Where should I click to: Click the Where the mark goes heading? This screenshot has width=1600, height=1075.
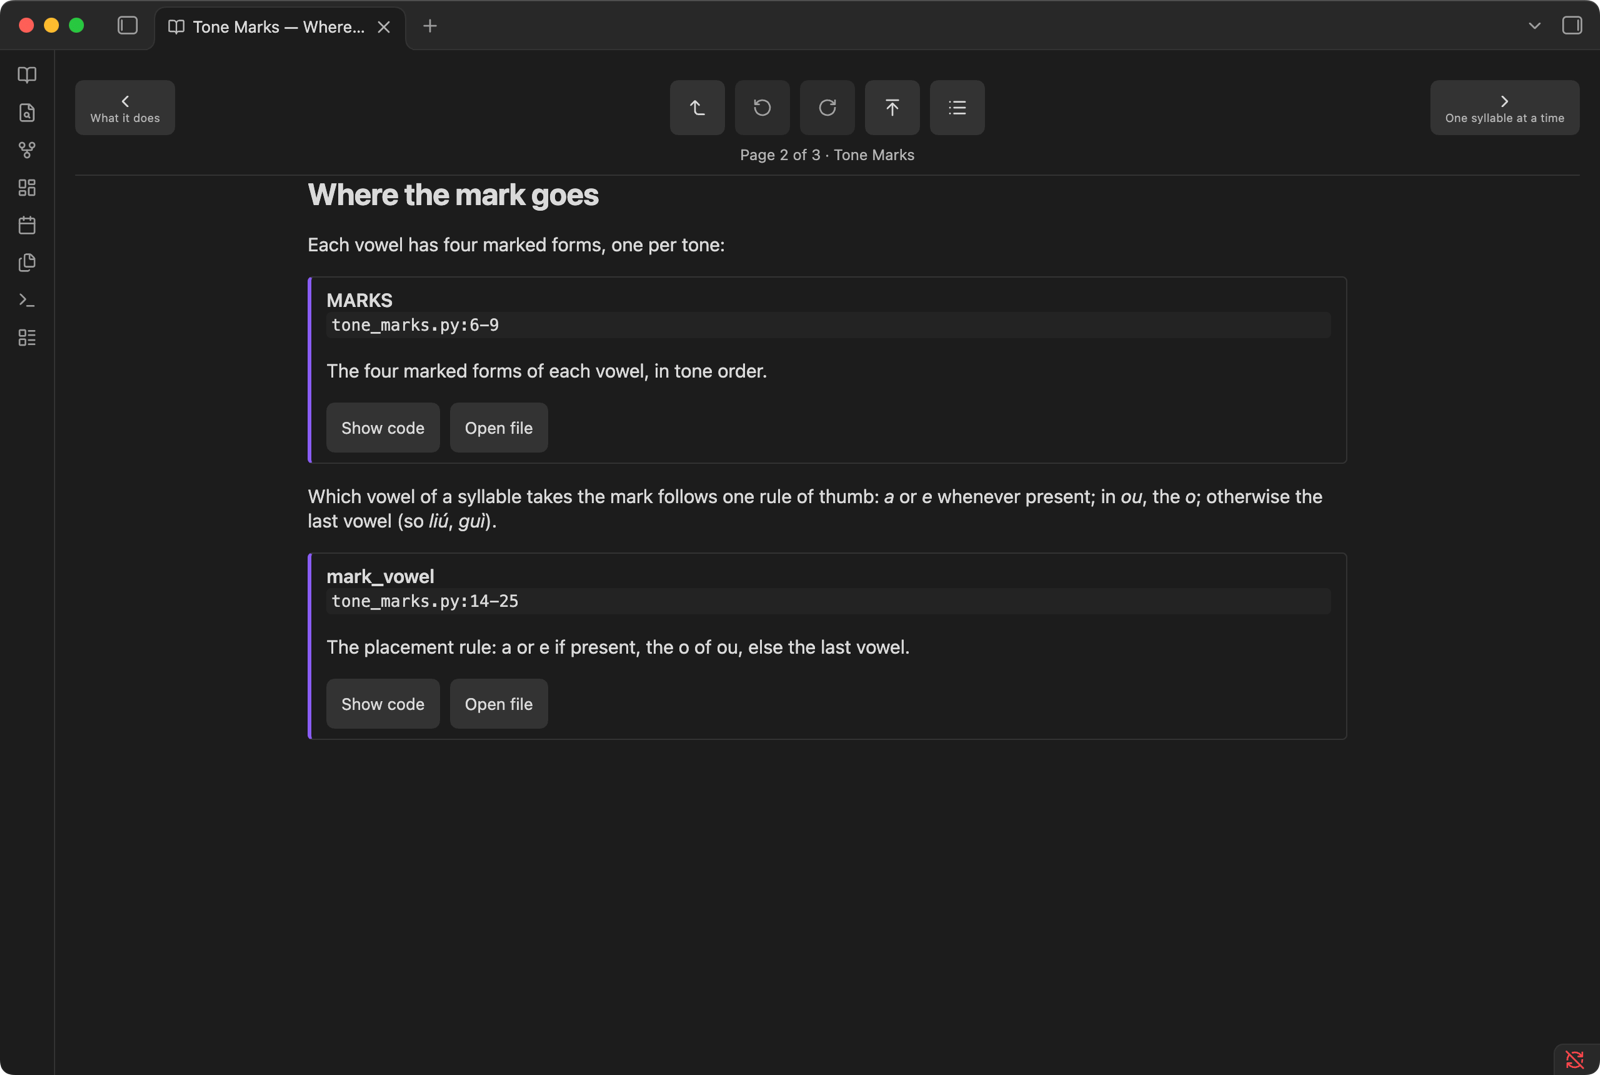coord(453,195)
